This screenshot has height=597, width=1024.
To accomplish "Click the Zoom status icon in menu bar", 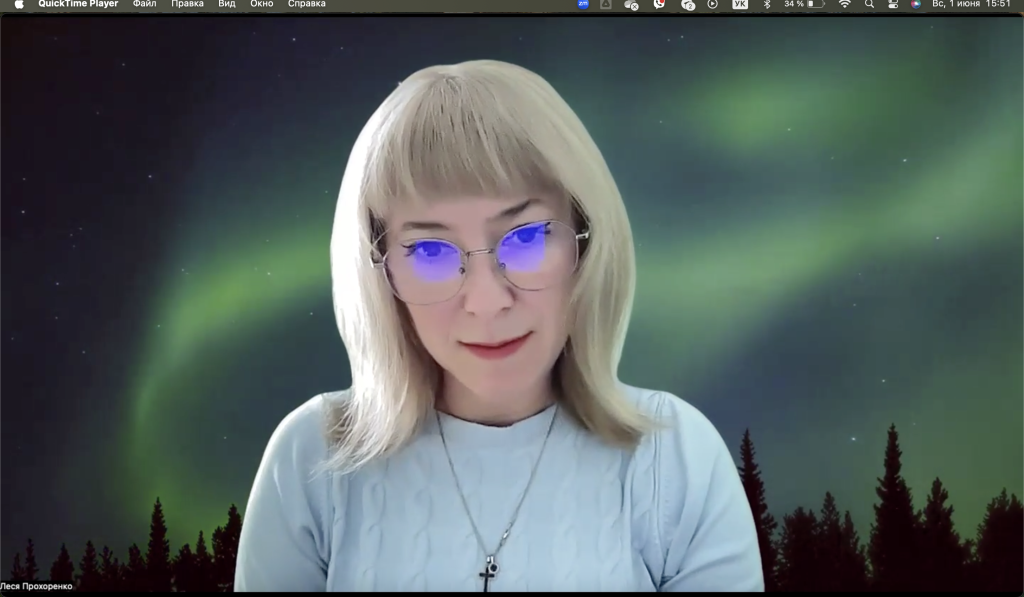I will point(583,4).
